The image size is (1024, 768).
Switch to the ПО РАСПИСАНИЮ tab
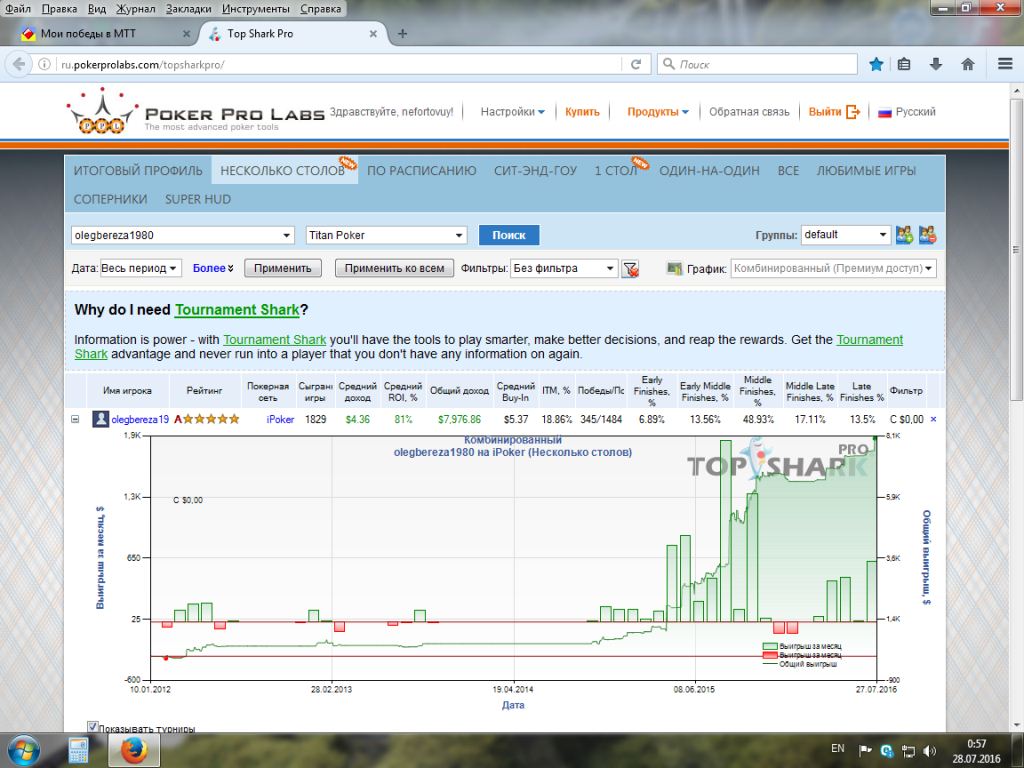[x=421, y=170]
